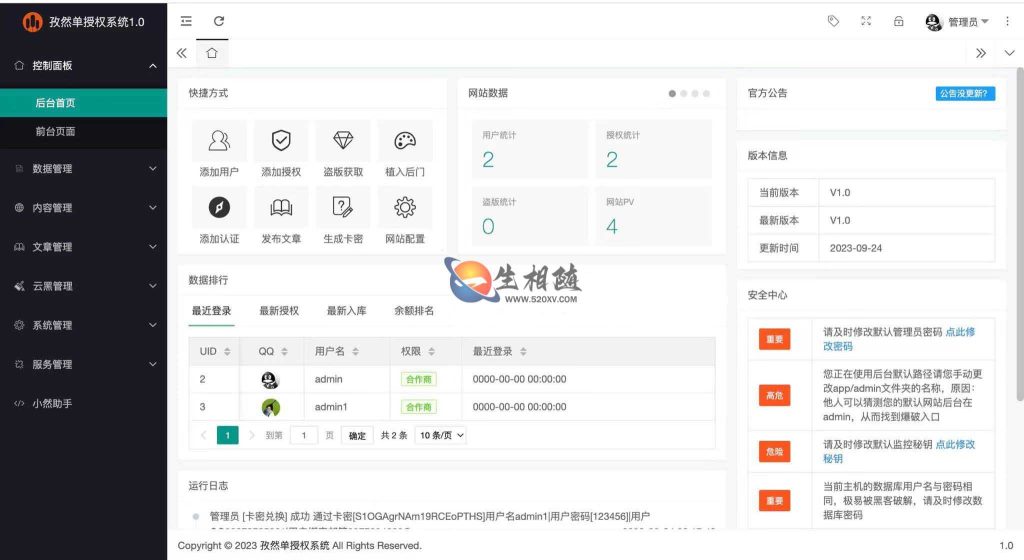Click the 生成卡密 edit icon

pos(343,208)
